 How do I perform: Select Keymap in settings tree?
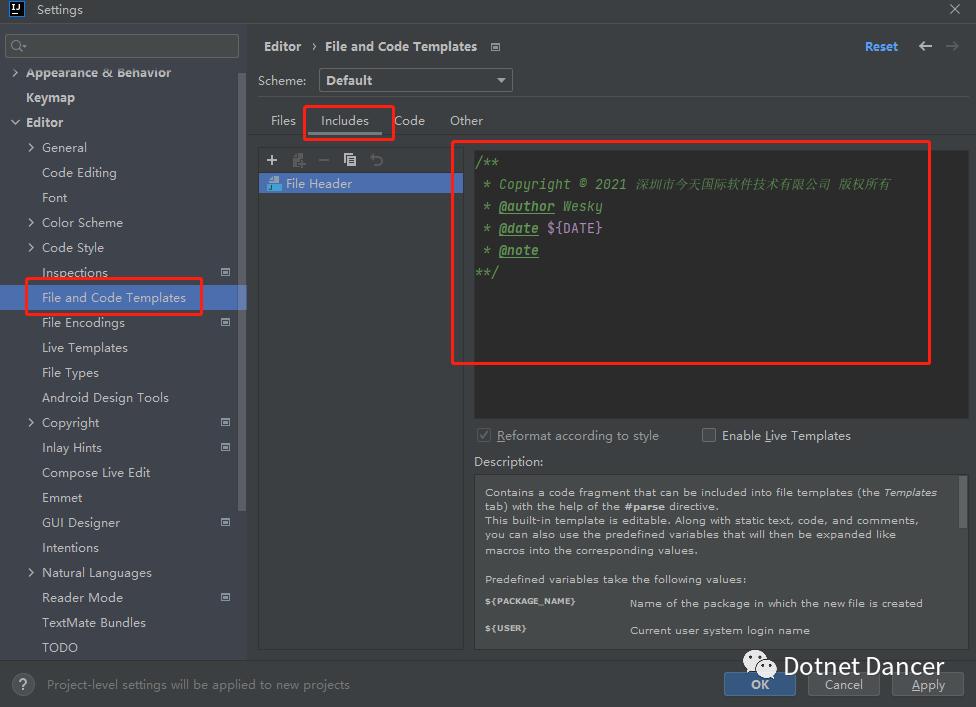coord(50,98)
